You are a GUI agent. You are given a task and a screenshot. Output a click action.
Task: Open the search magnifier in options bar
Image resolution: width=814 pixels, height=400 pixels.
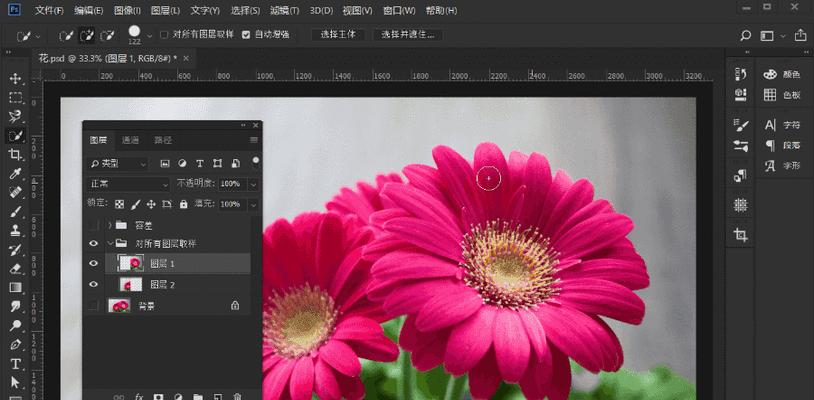tap(745, 36)
